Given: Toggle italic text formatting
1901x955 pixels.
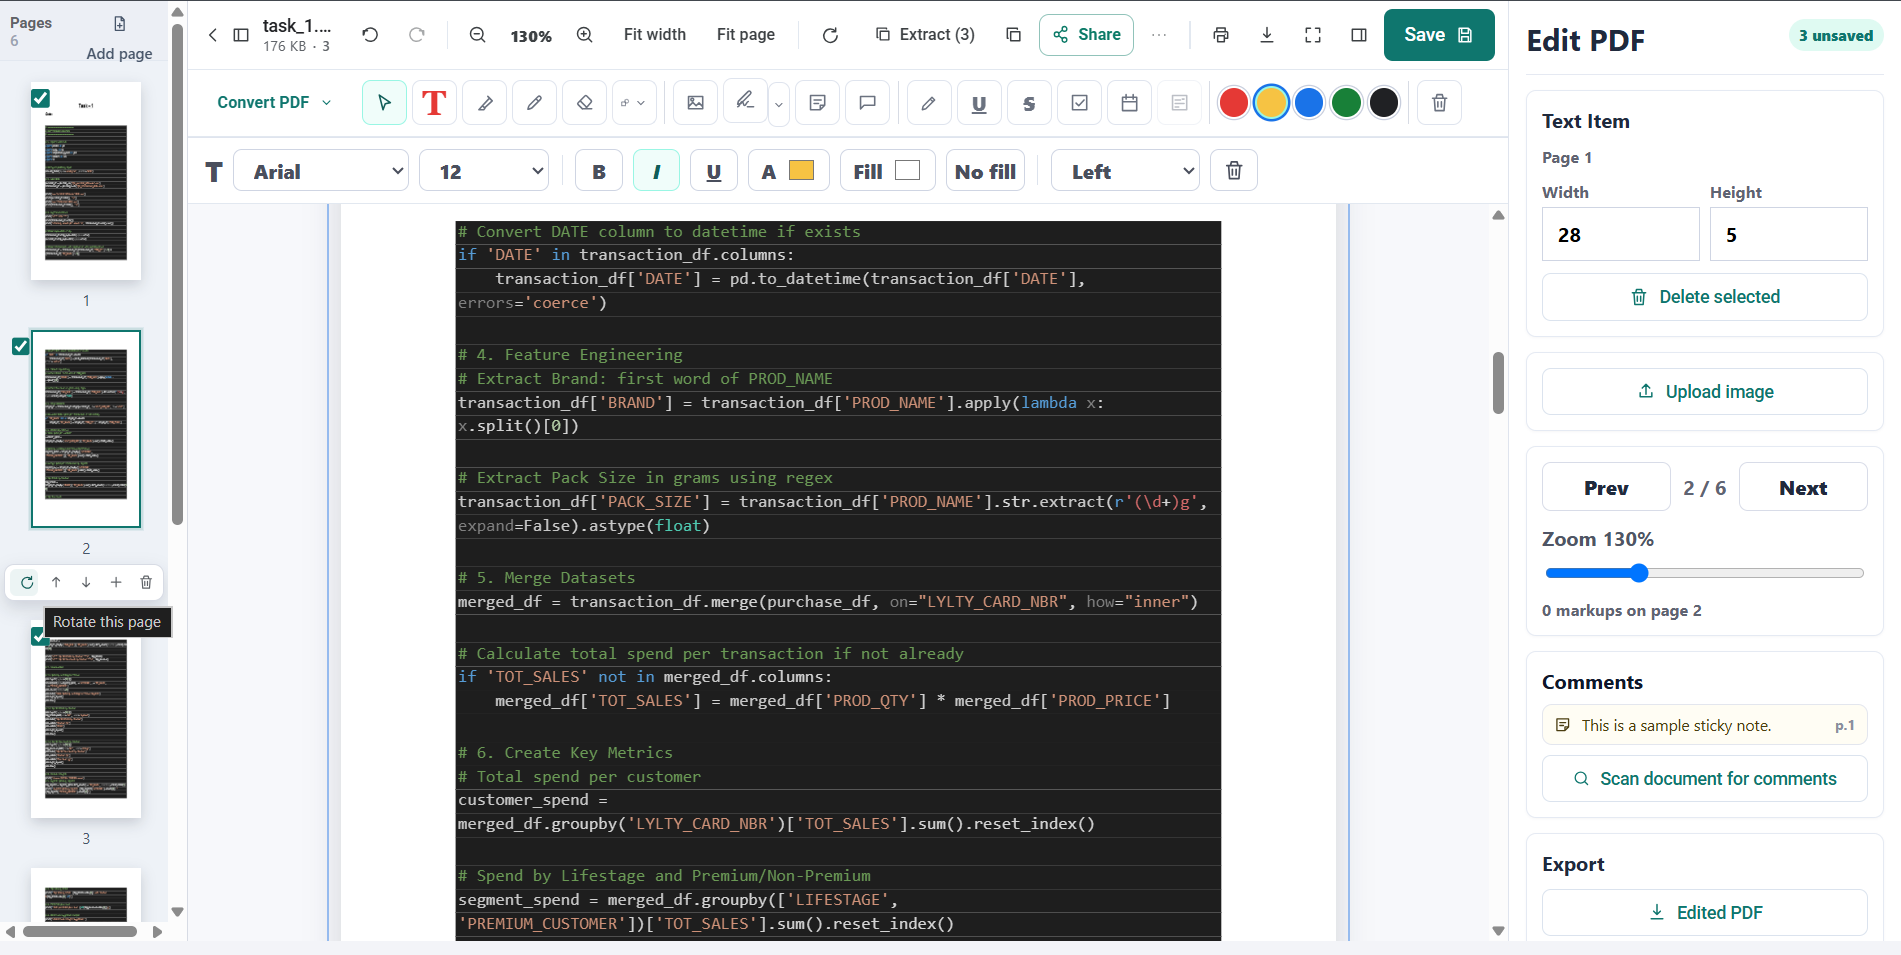Looking at the screenshot, I should pyautogui.click(x=656, y=171).
